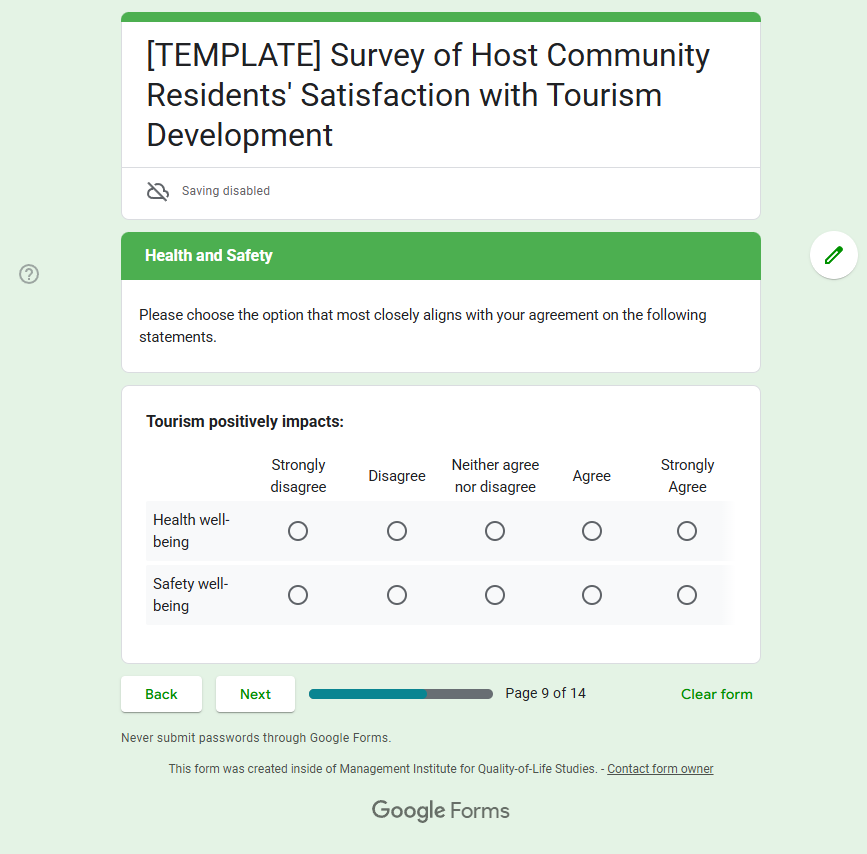867x854 pixels.
Task: Select Strongly disagree for Safety well-being
Action: tap(298, 595)
